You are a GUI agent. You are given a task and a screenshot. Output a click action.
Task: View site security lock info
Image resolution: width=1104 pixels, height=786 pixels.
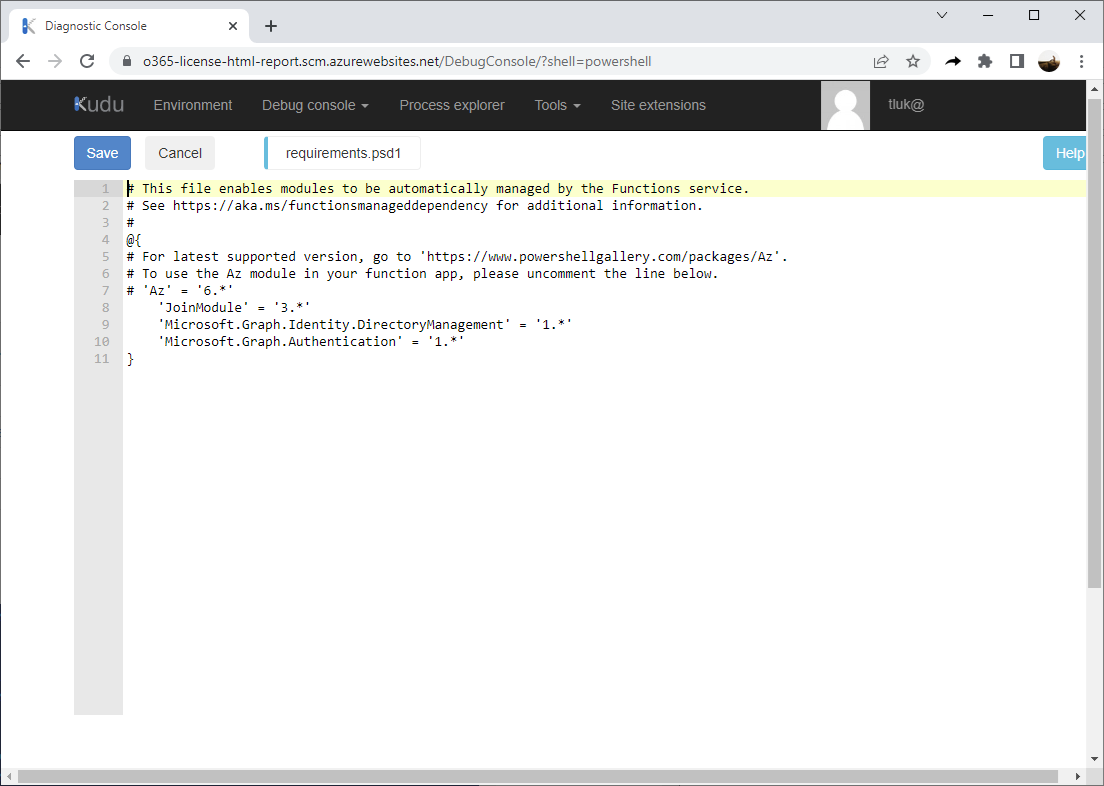(x=127, y=61)
